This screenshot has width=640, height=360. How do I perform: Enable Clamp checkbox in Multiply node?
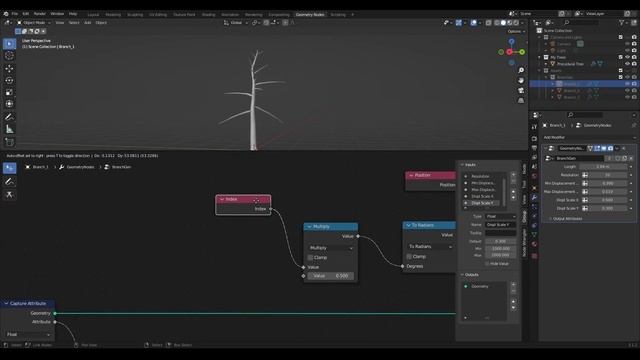tap(310, 258)
